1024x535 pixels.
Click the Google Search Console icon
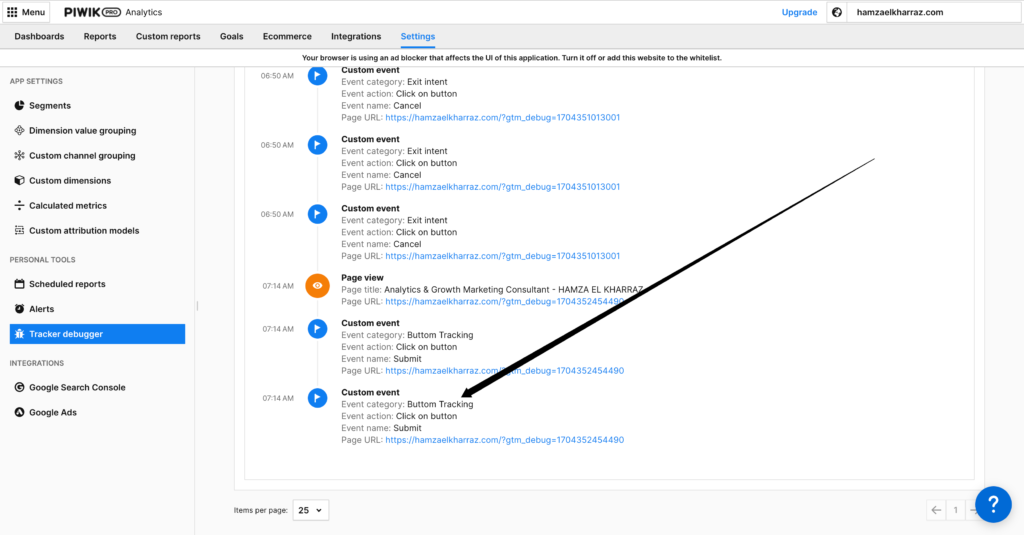coord(19,387)
